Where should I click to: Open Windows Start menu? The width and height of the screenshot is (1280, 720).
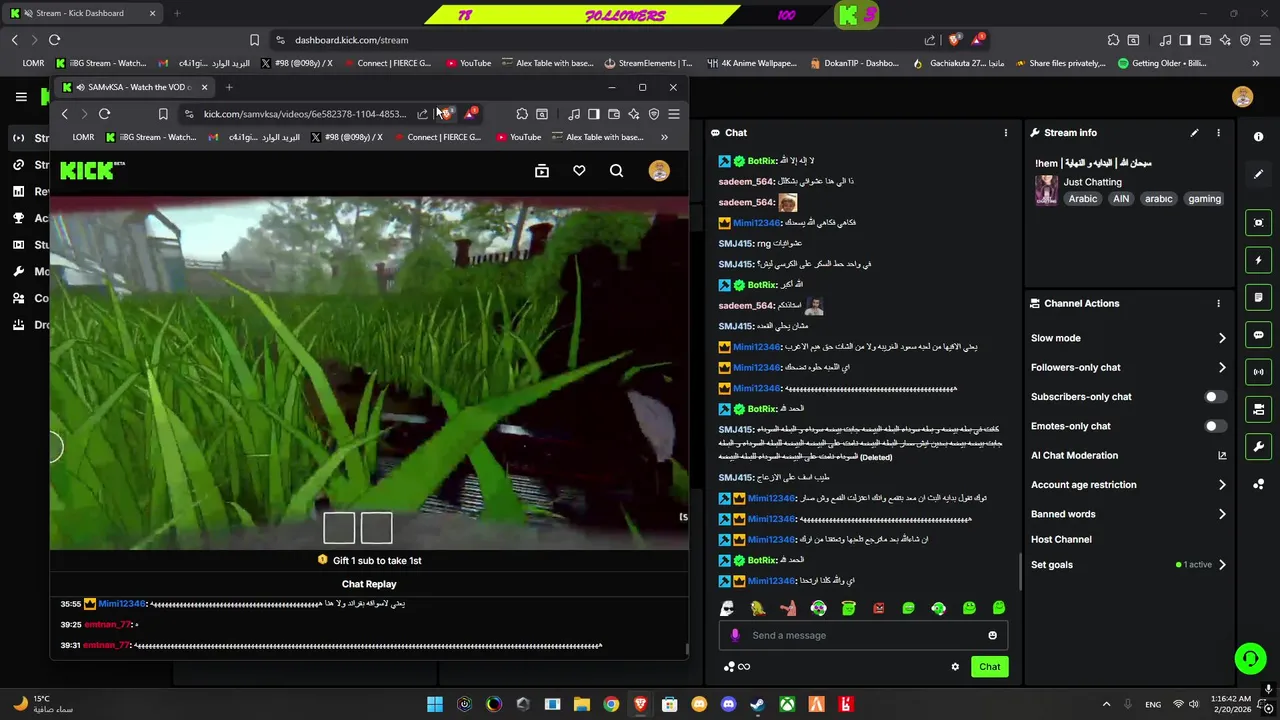pyautogui.click(x=435, y=704)
